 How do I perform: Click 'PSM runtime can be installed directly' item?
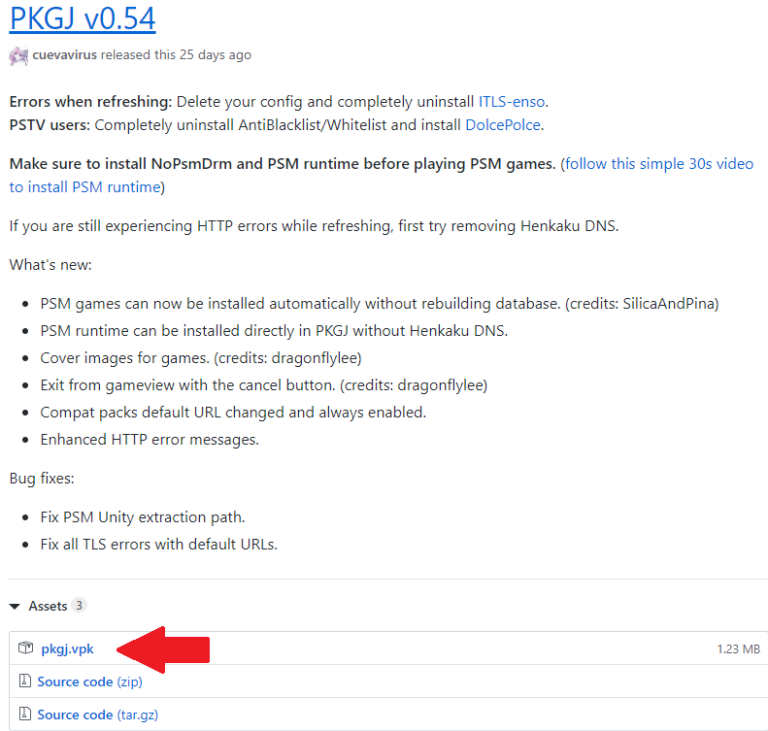click(274, 331)
